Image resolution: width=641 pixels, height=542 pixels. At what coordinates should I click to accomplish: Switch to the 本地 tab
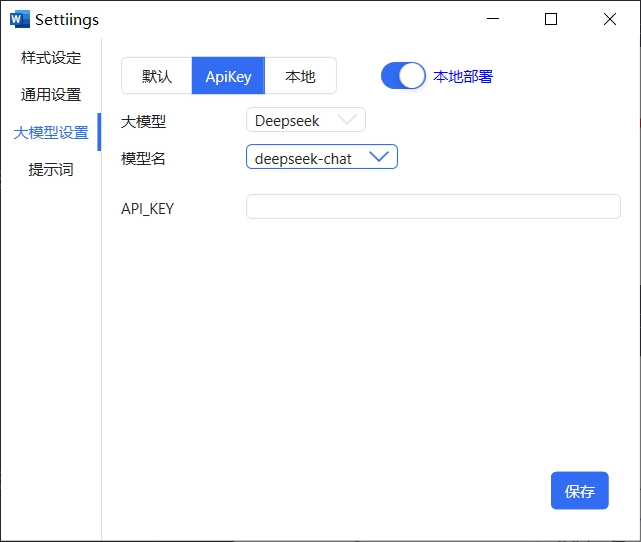[300, 76]
